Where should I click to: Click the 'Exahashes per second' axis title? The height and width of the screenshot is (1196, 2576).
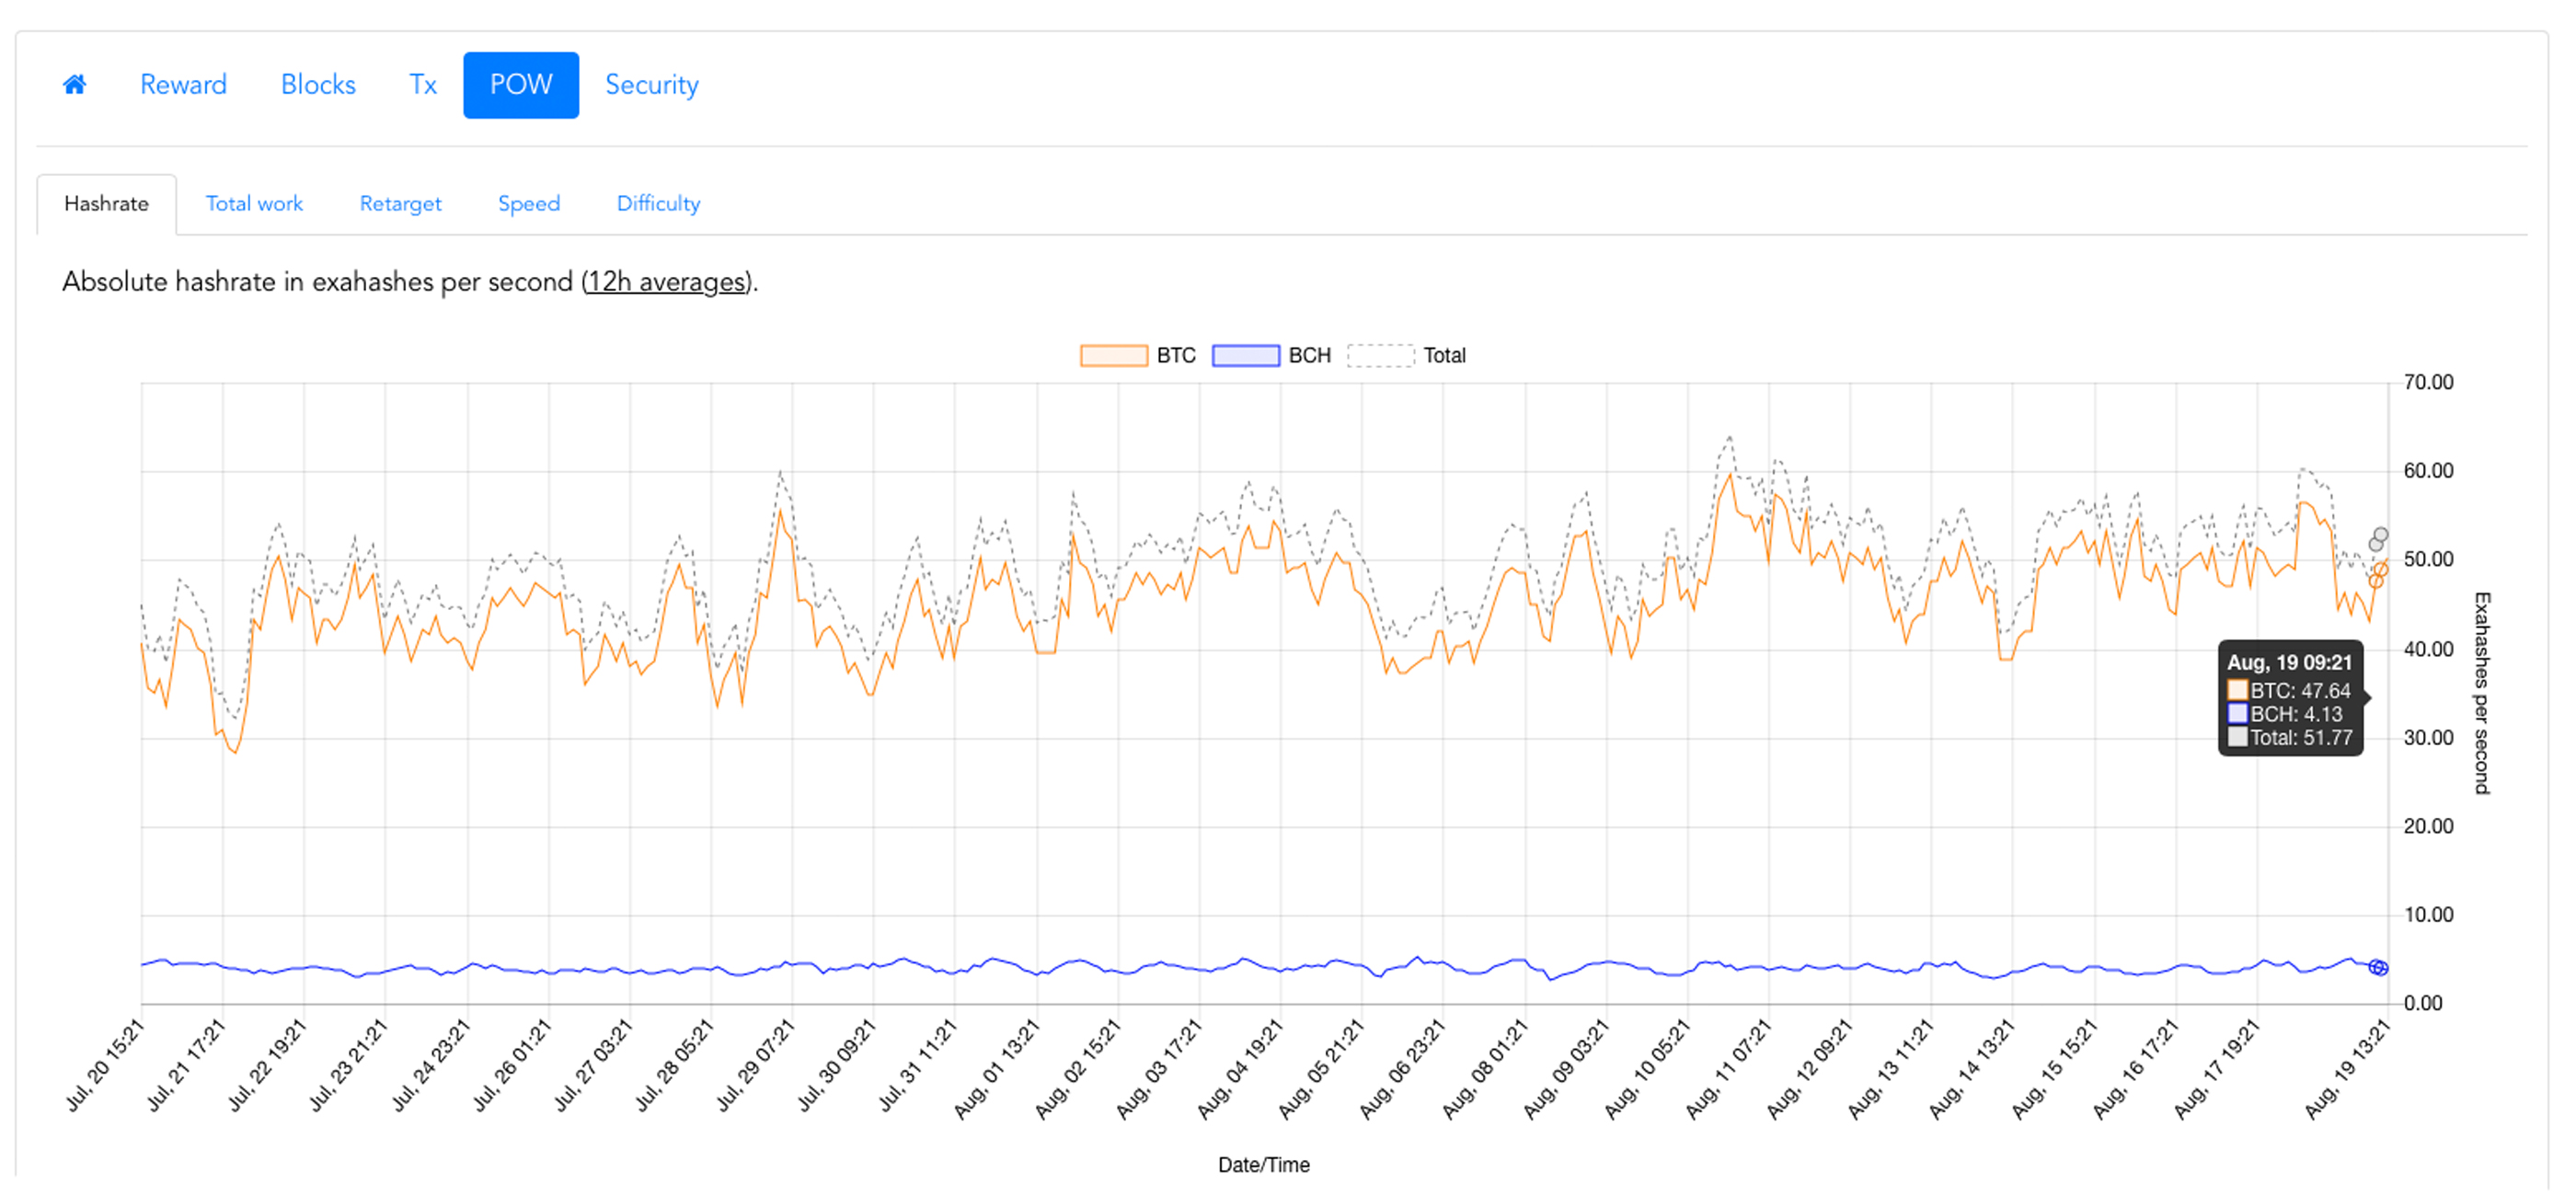point(2482,694)
